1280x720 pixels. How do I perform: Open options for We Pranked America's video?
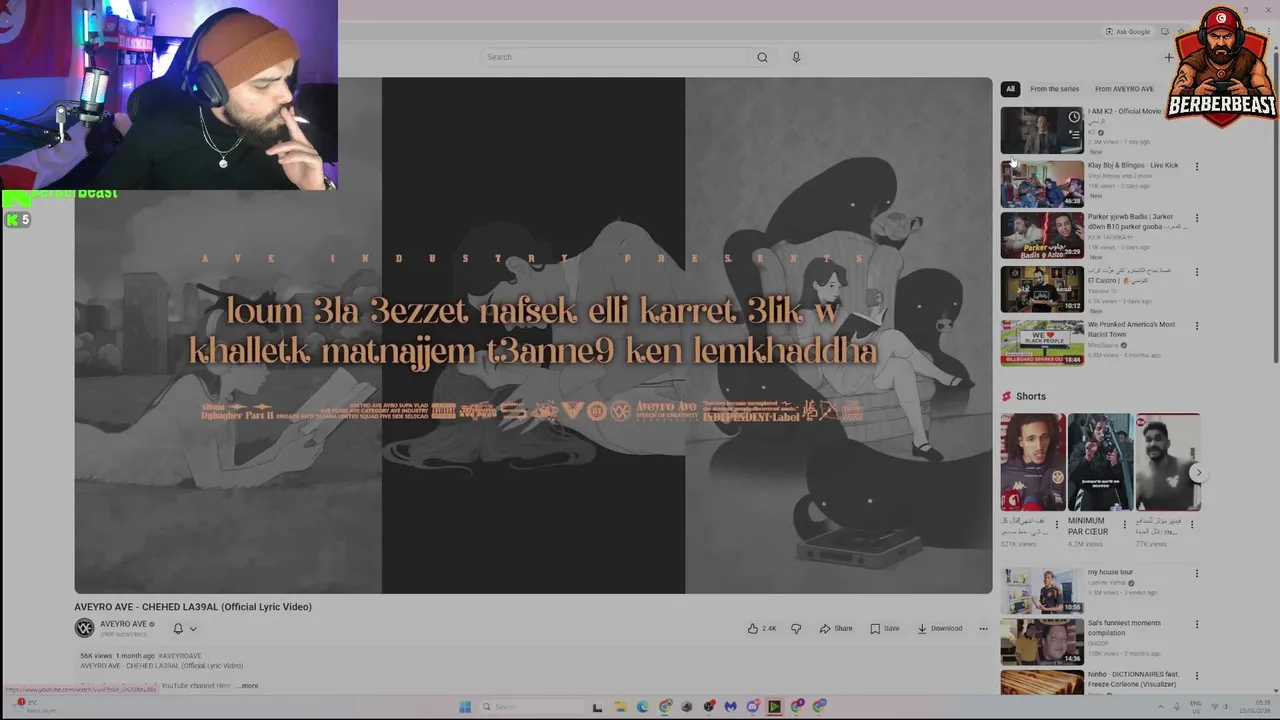point(1196,326)
